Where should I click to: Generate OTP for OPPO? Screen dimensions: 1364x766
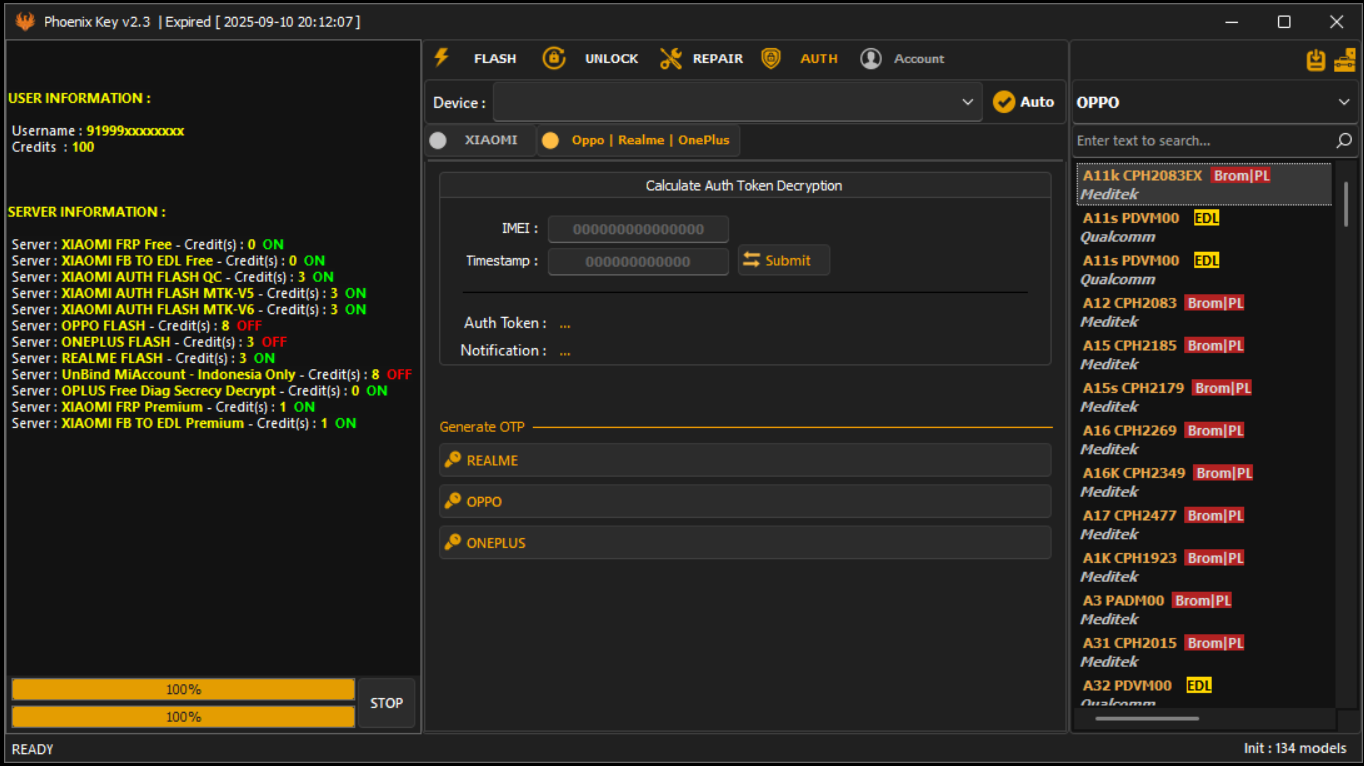[745, 501]
